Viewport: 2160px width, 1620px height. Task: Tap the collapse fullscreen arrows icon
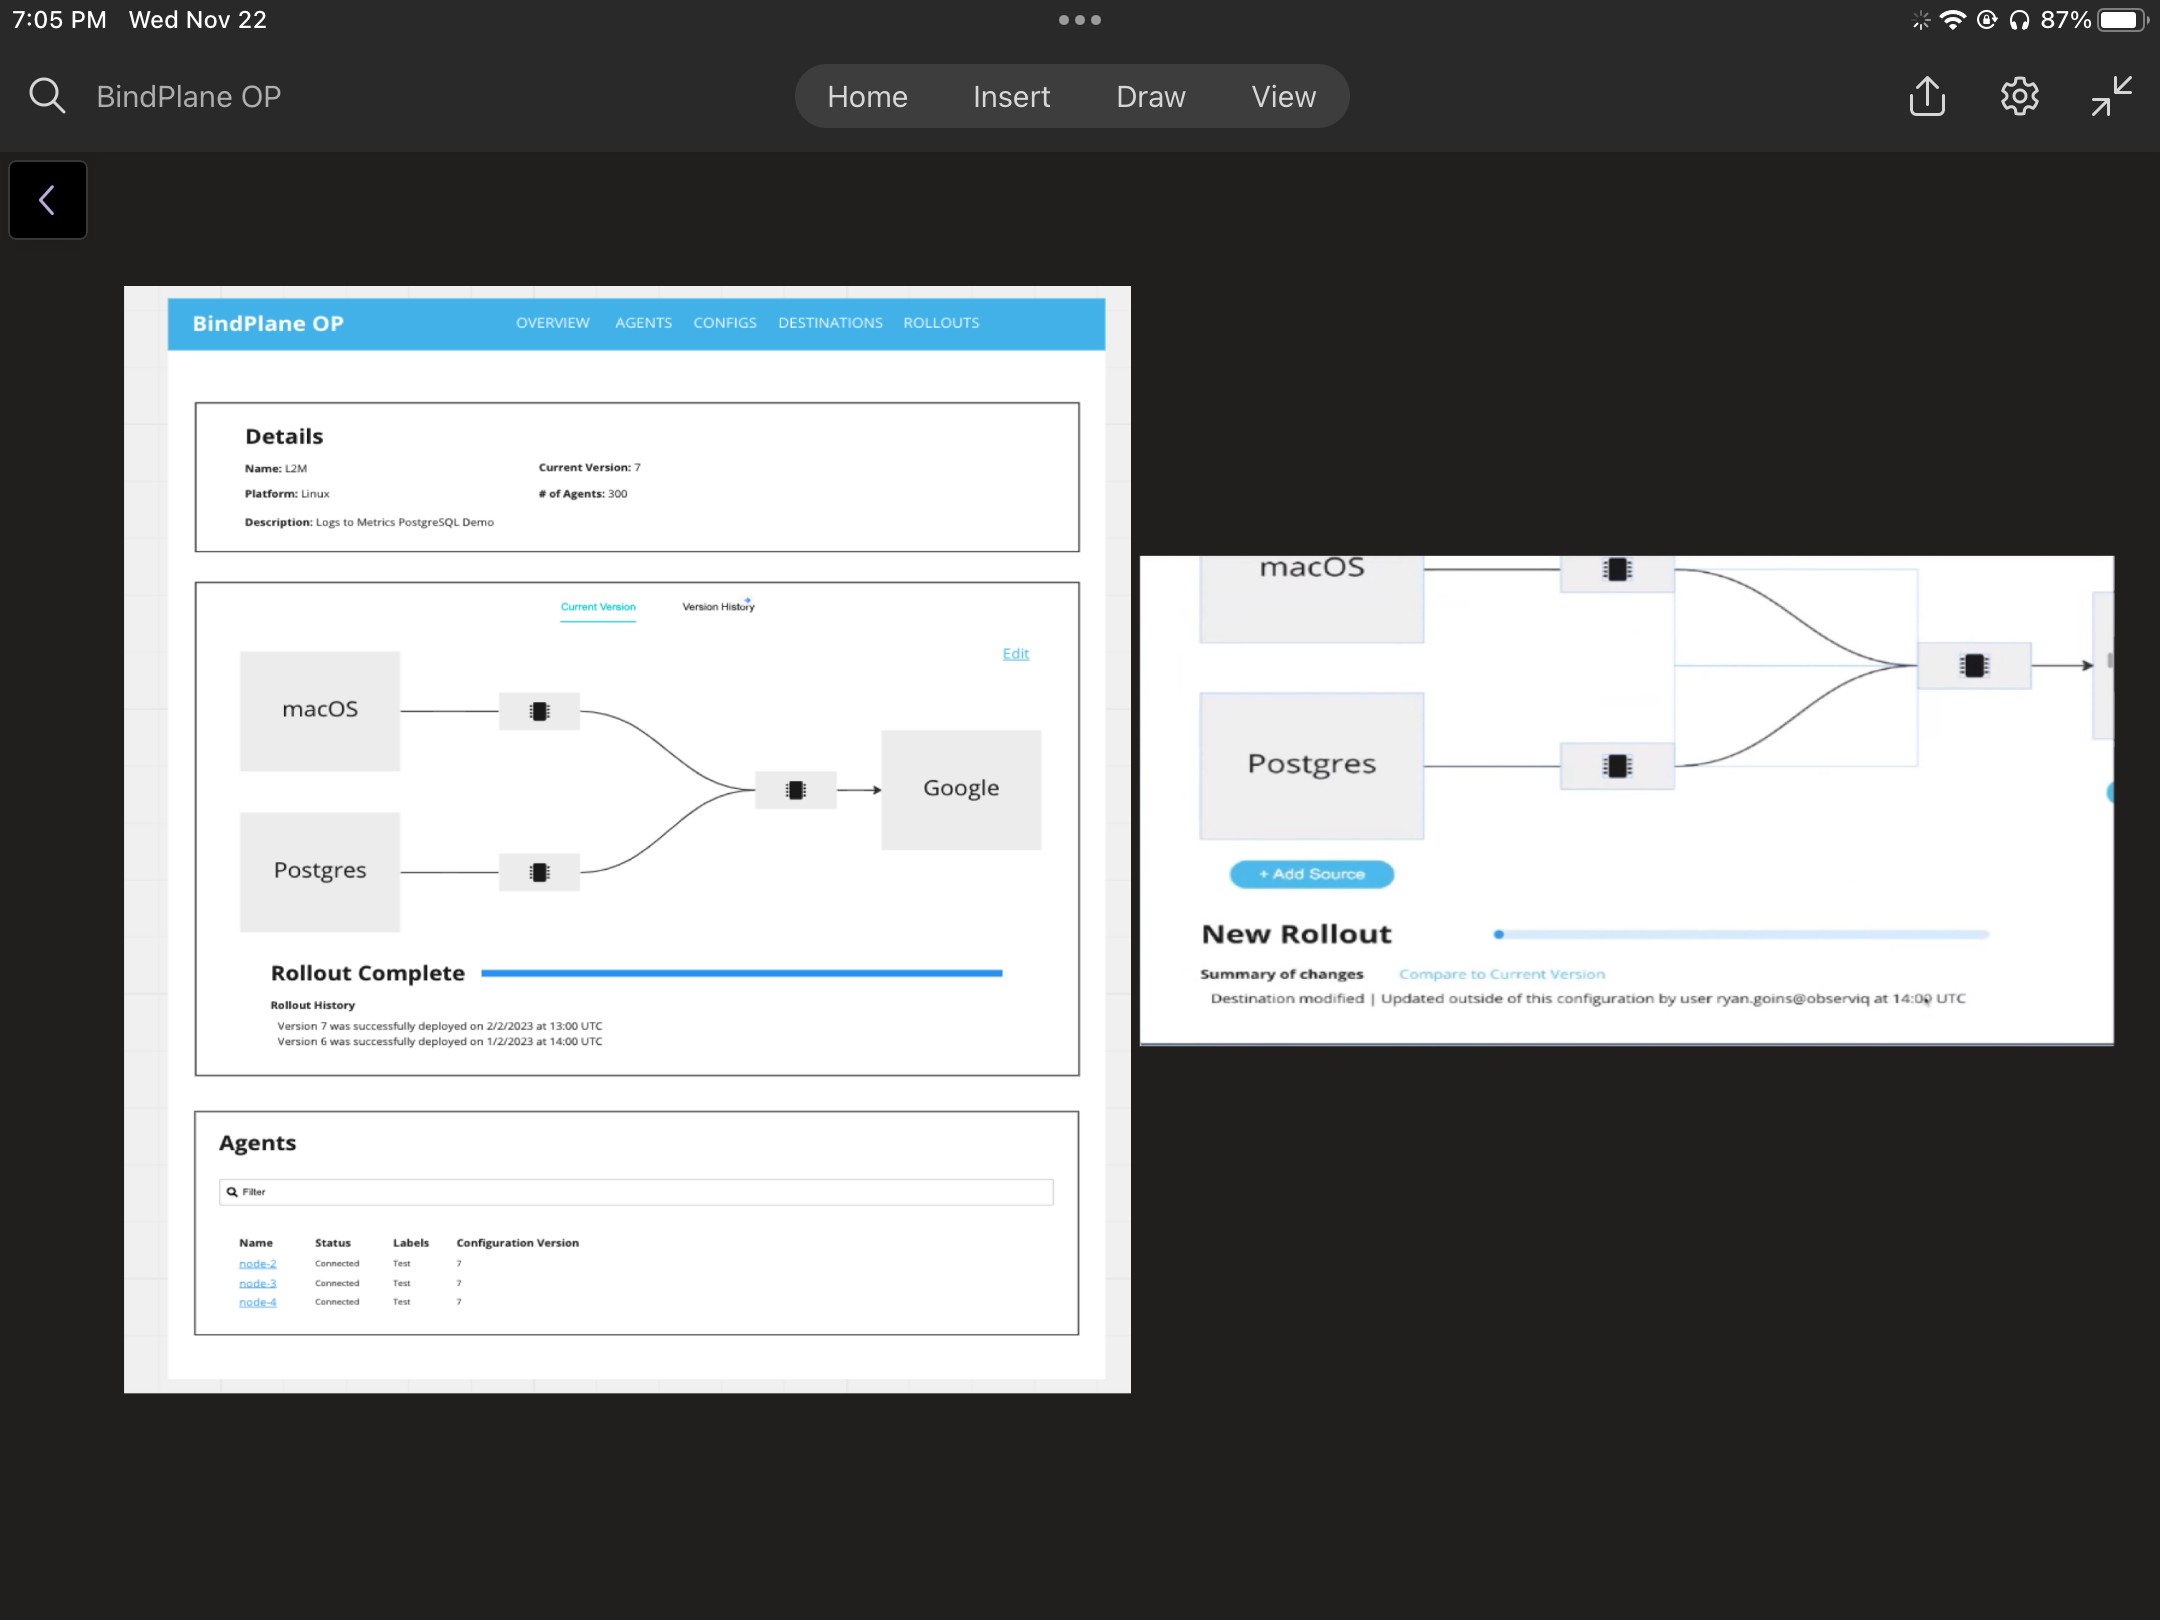coord(2111,96)
